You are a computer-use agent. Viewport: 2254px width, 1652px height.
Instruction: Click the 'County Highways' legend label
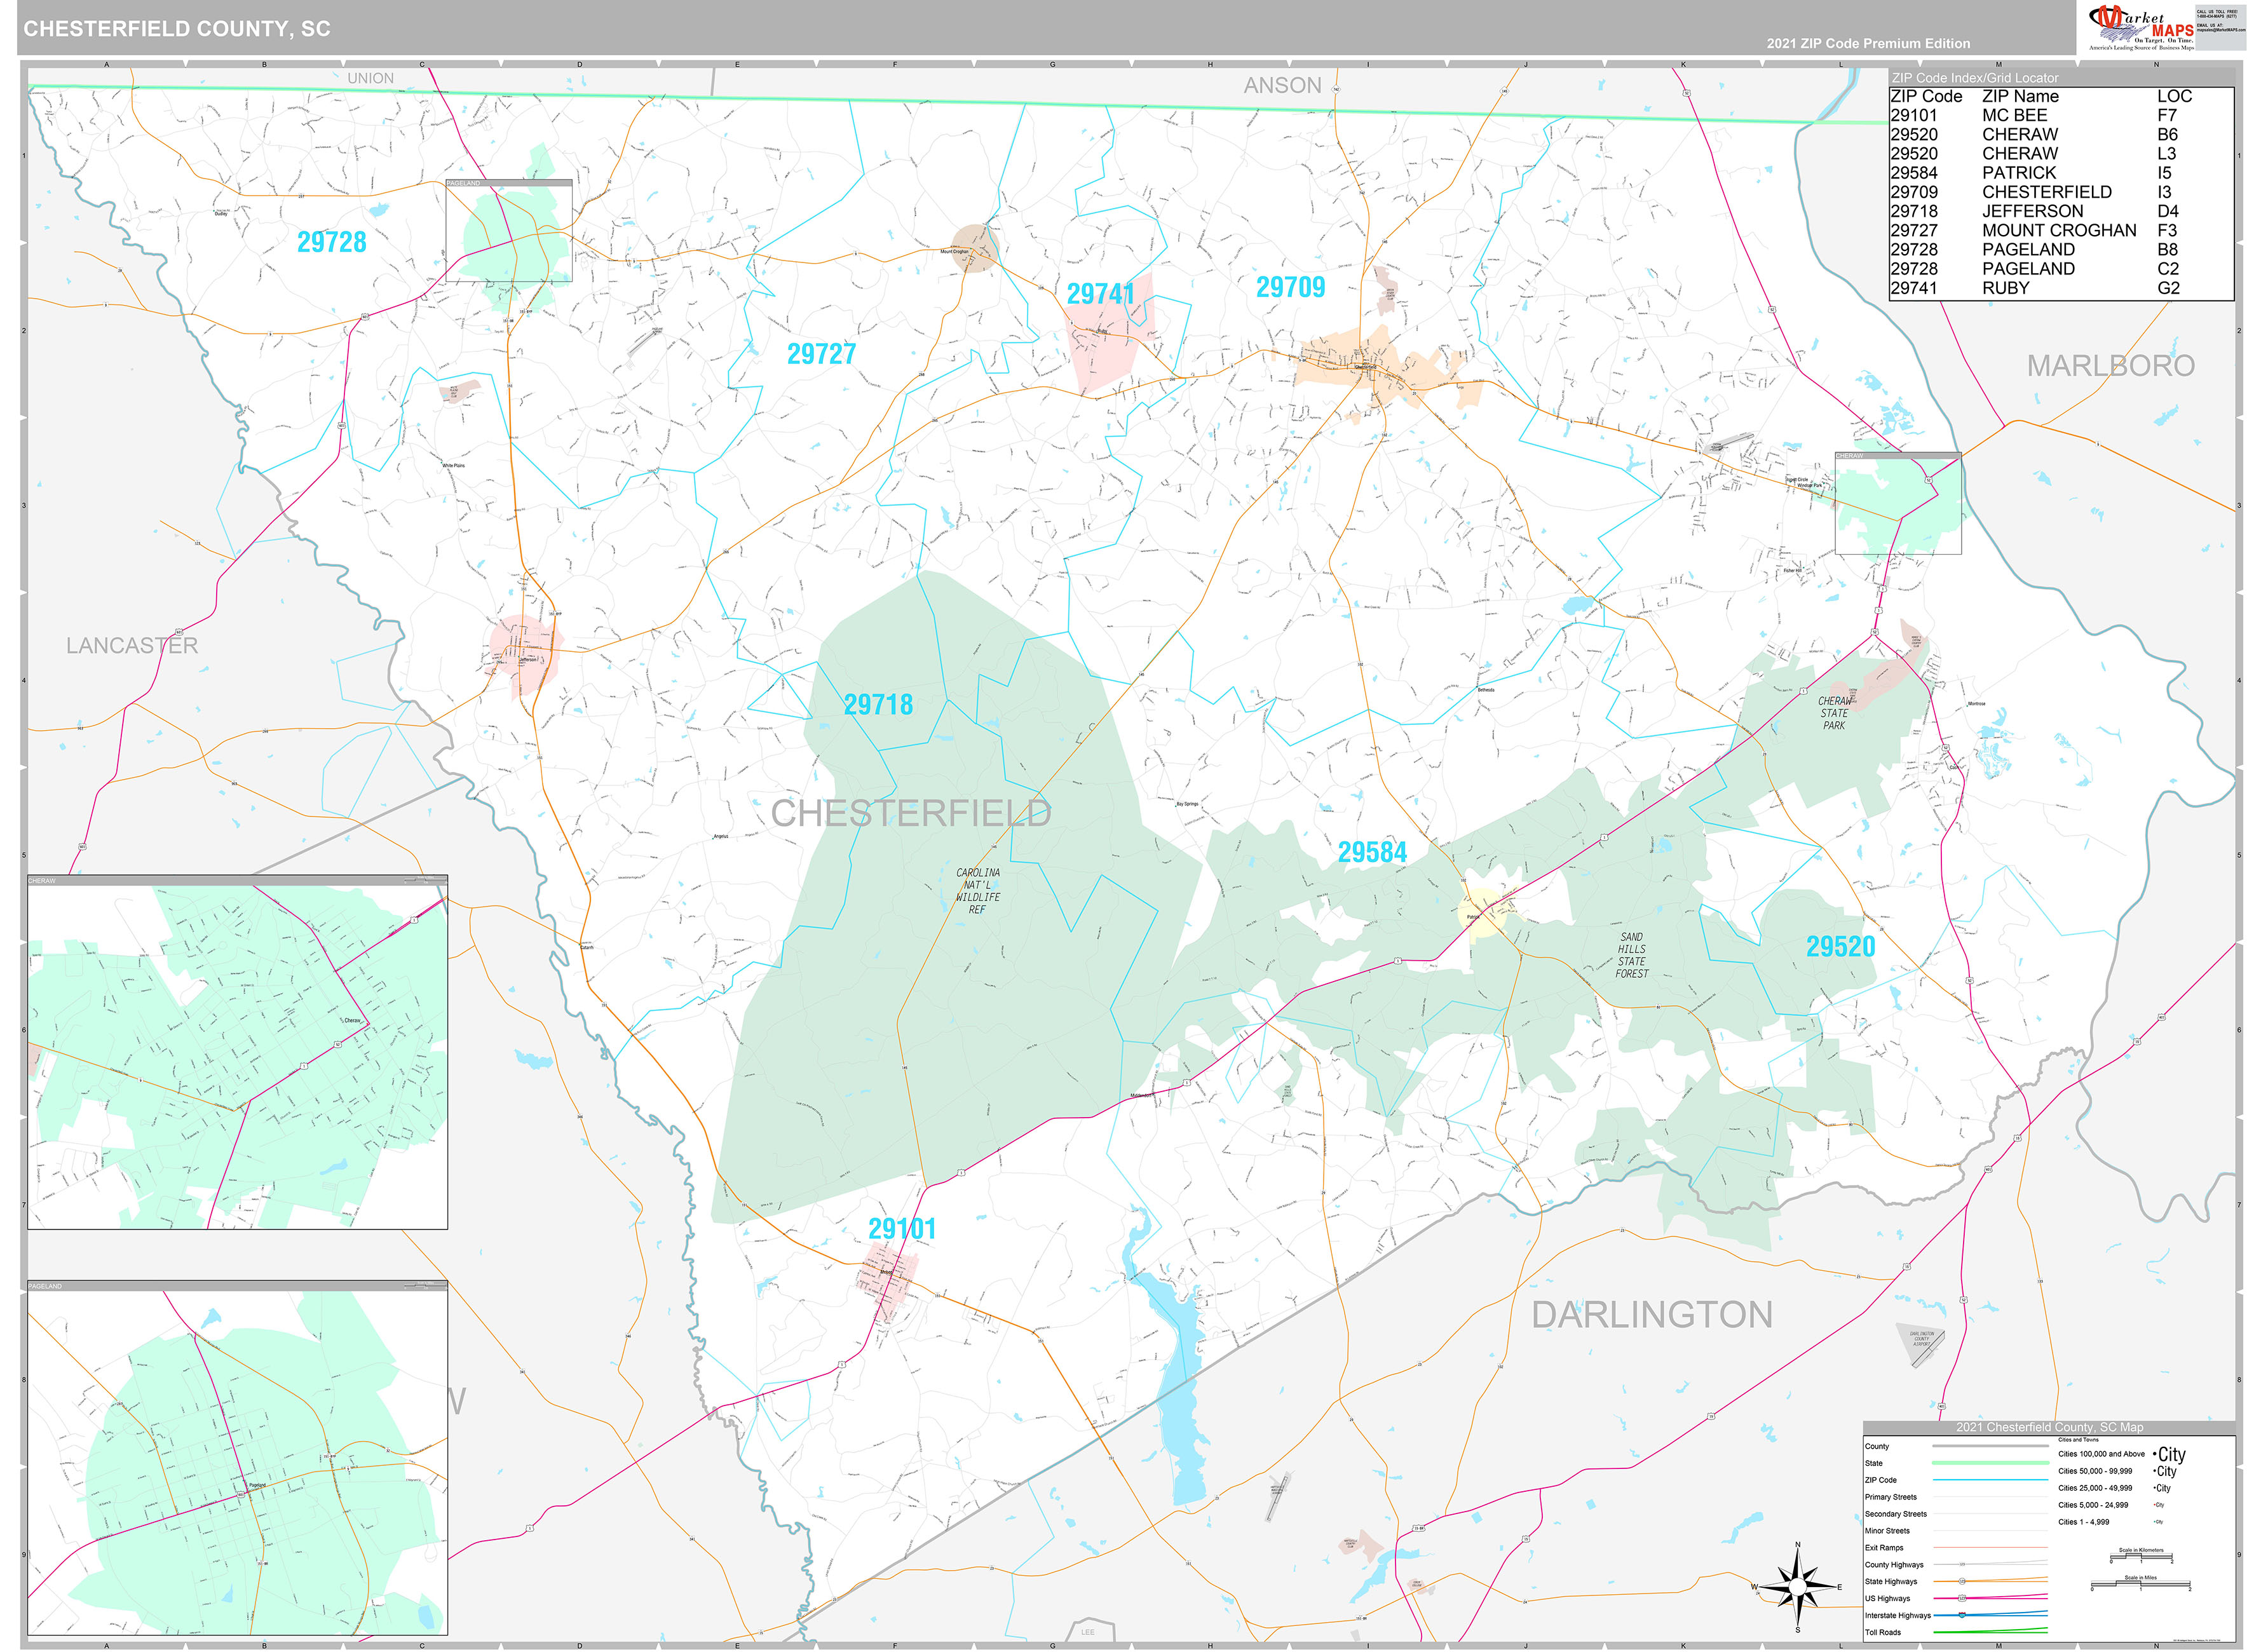click(1894, 1565)
